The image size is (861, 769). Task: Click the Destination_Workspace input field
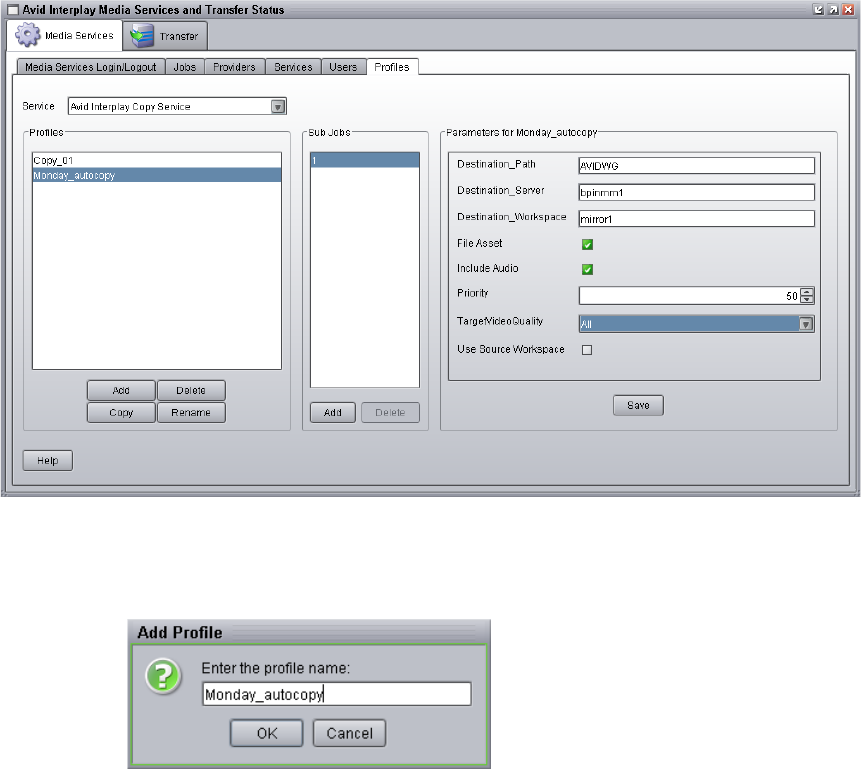pyautogui.click(x=696, y=219)
